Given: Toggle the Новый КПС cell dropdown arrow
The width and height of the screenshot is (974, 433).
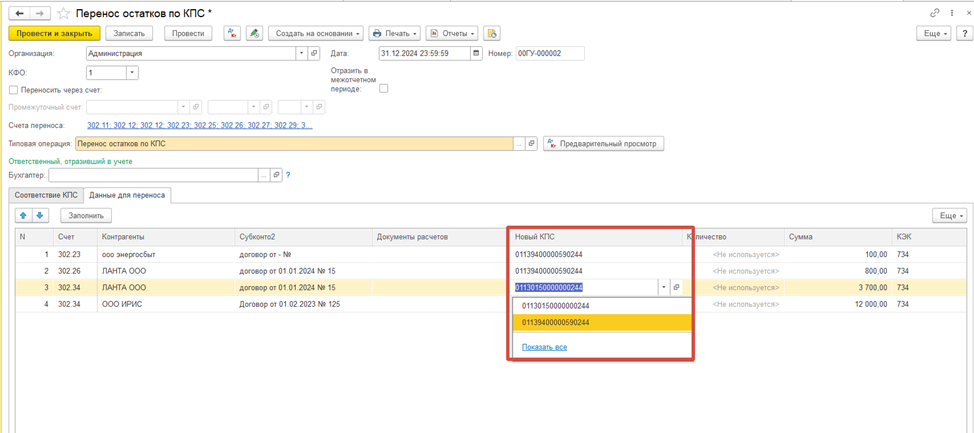Looking at the screenshot, I should pos(663,287).
